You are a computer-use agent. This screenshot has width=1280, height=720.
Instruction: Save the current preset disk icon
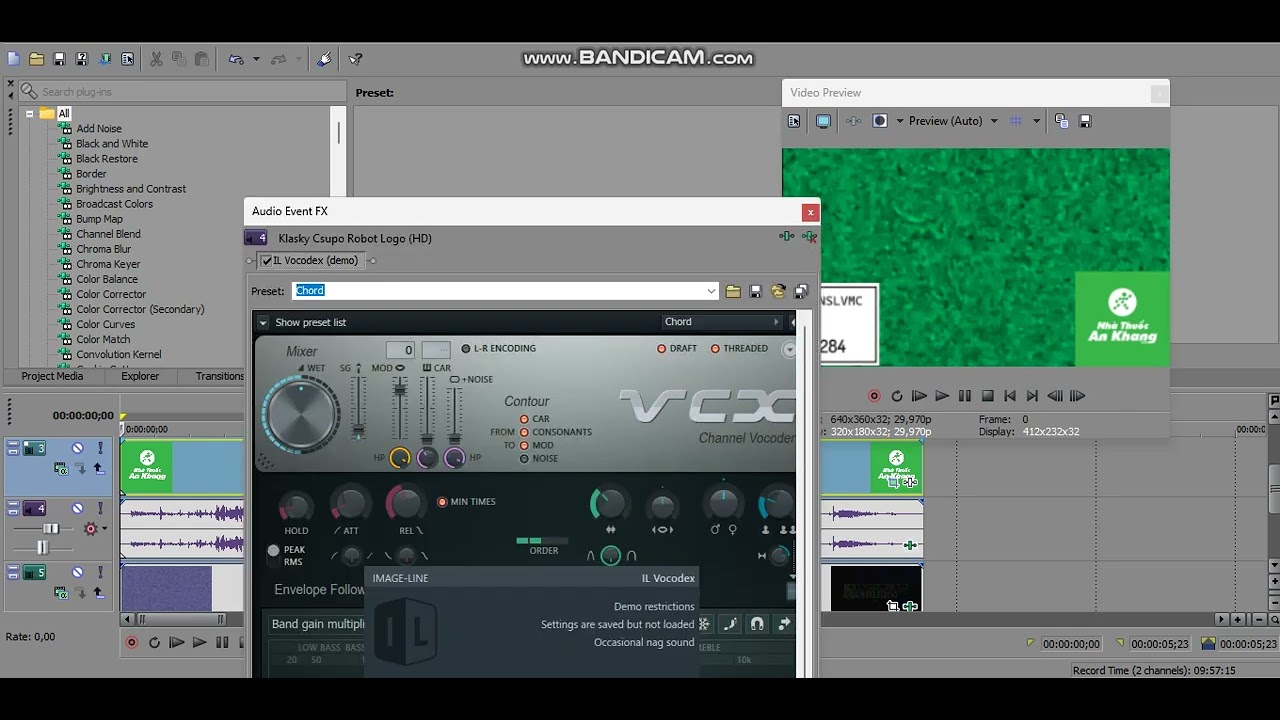[756, 291]
